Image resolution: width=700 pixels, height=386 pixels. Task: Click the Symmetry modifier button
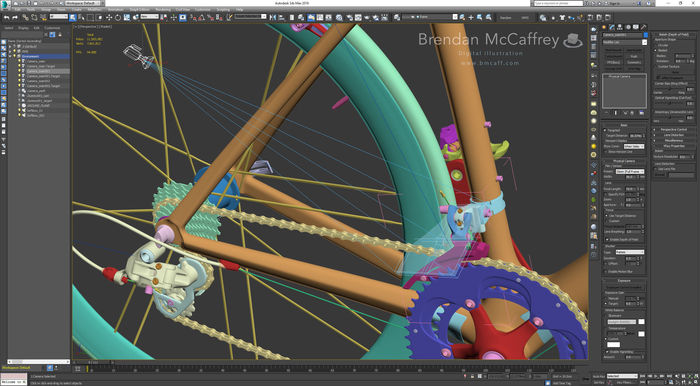[x=634, y=62]
